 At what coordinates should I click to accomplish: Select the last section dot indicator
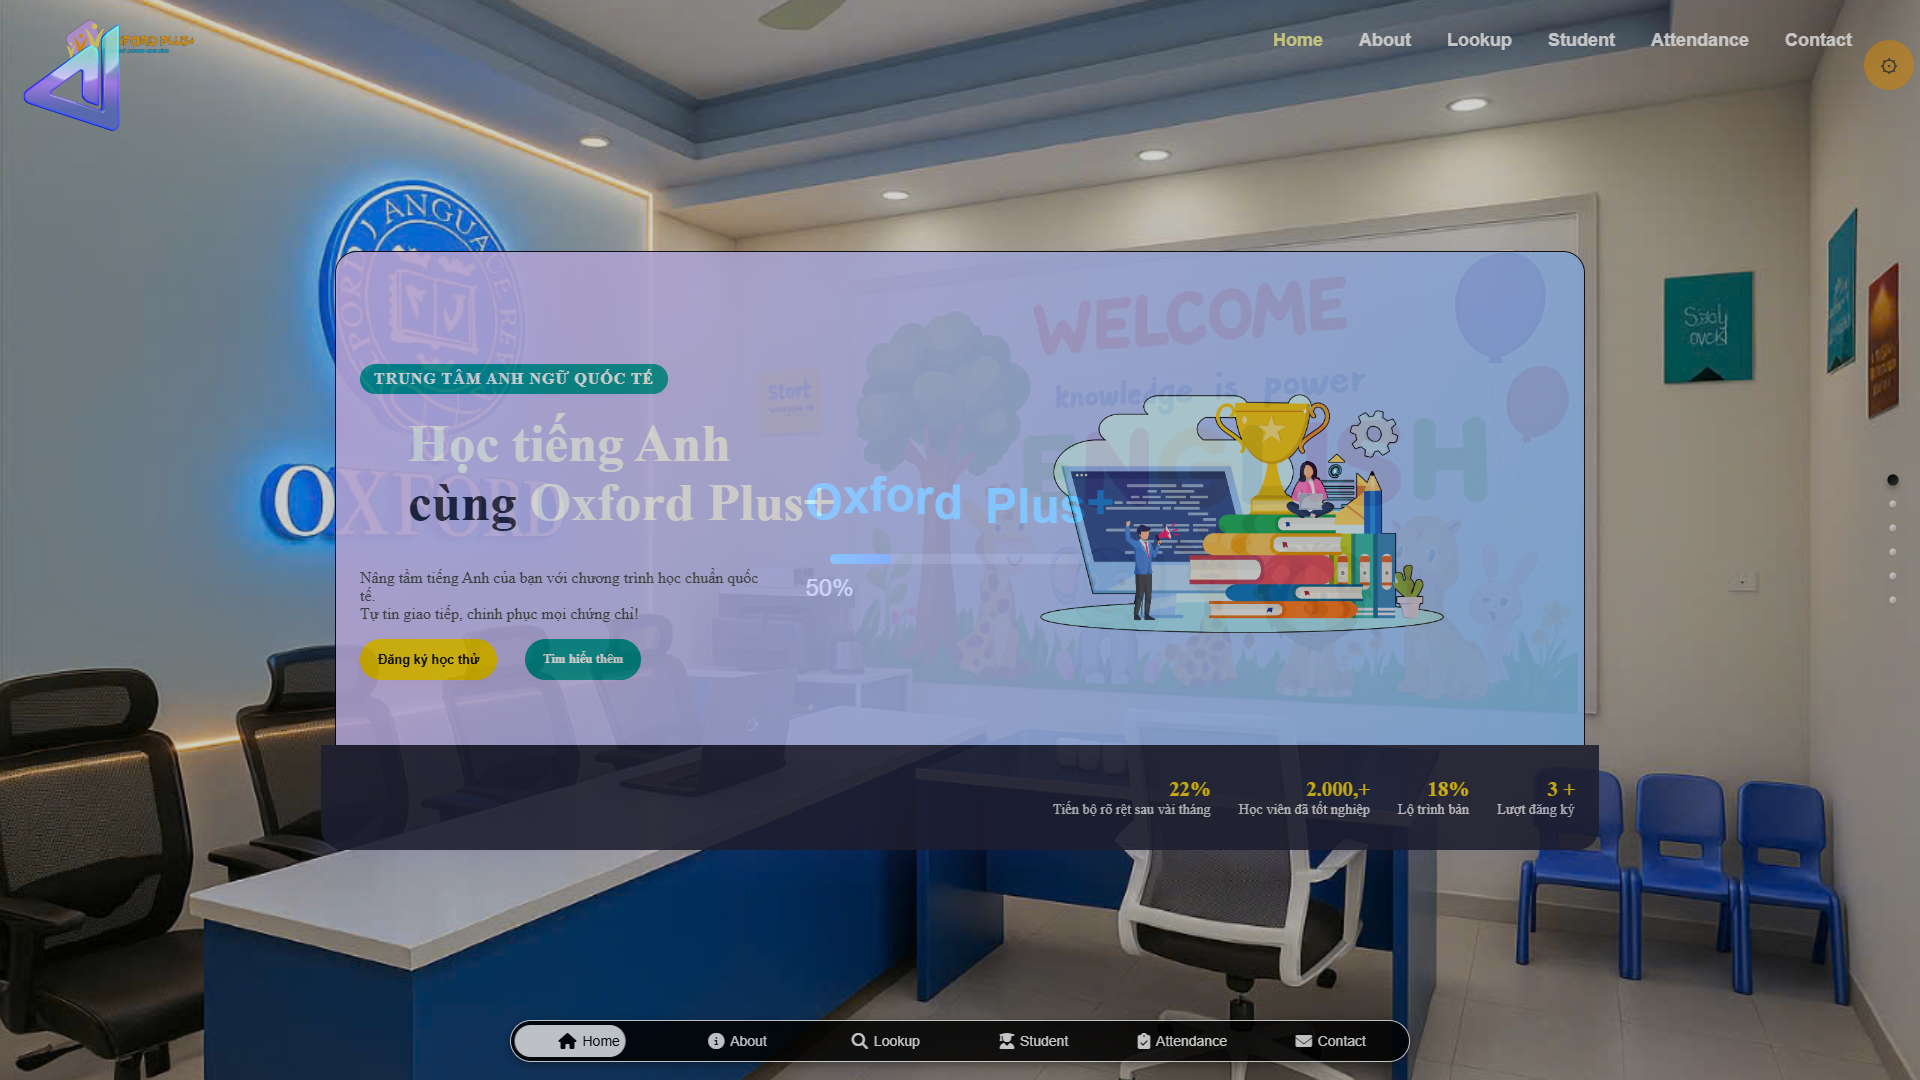[1892, 600]
